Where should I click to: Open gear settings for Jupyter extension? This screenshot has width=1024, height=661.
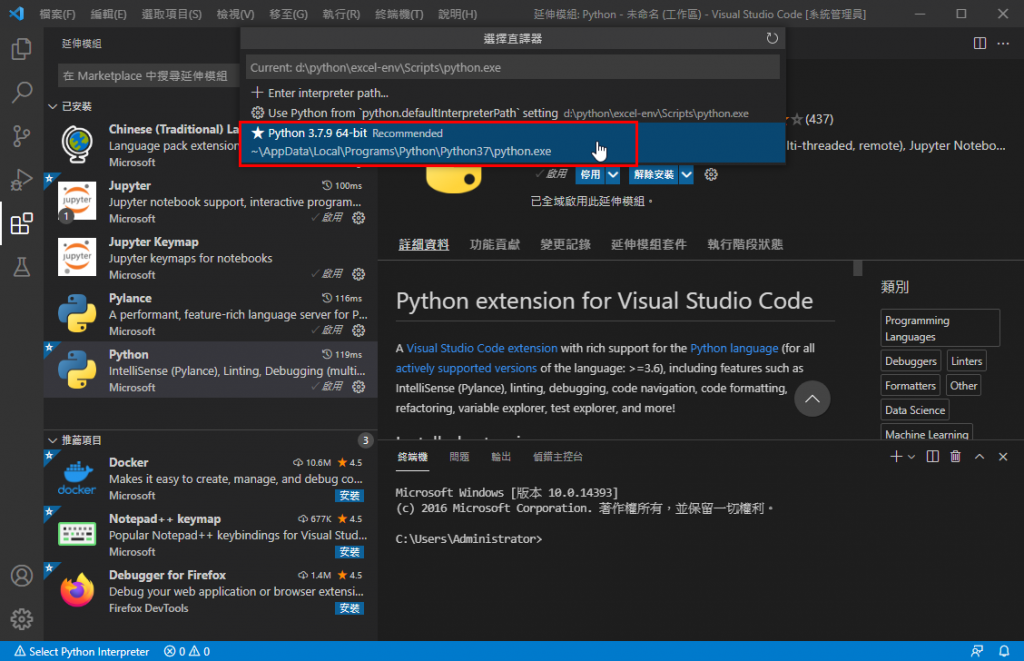coord(359,218)
